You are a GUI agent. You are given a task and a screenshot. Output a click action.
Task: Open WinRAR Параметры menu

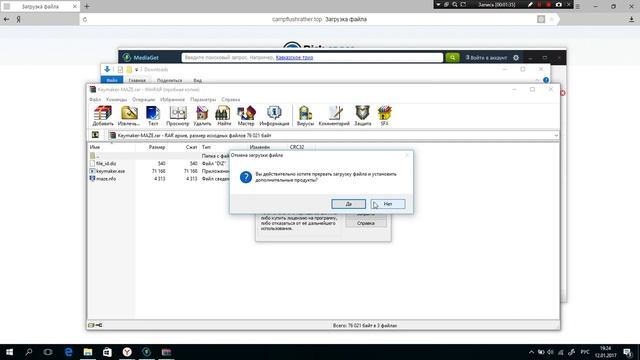click(203, 100)
